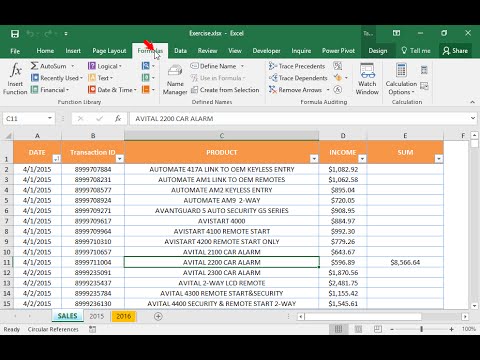Click the fx icon beside formula bar
The width and height of the screenshot is (480, 360).
click(118, 118)
